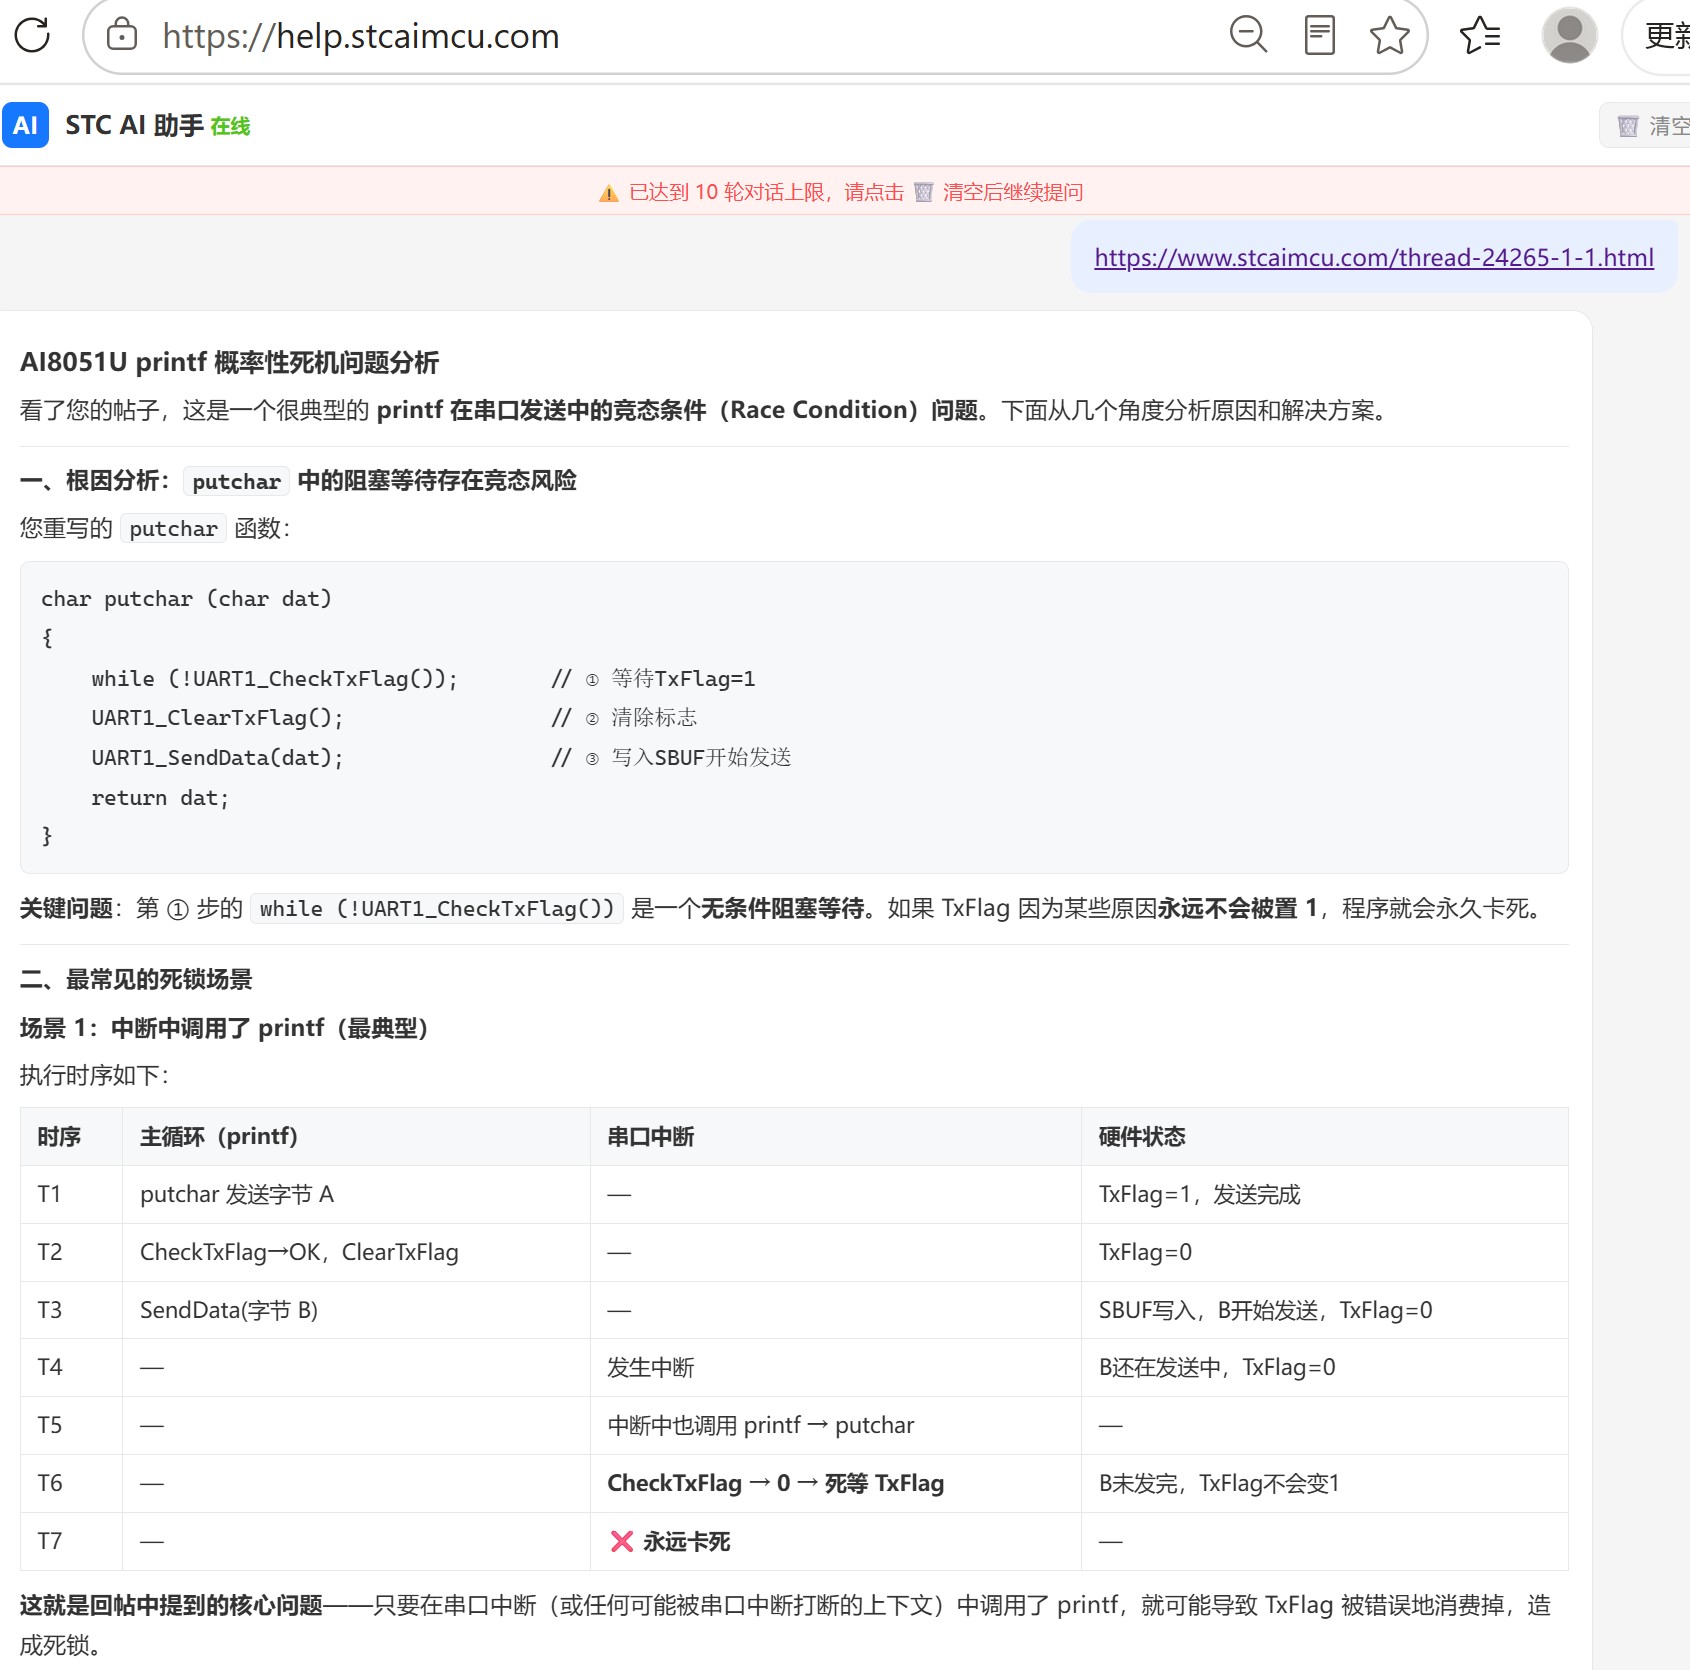This screenshot has height=1670, width=1690.
Task: Reload the page with the refresh icon
Action: (x=32, y=35)
